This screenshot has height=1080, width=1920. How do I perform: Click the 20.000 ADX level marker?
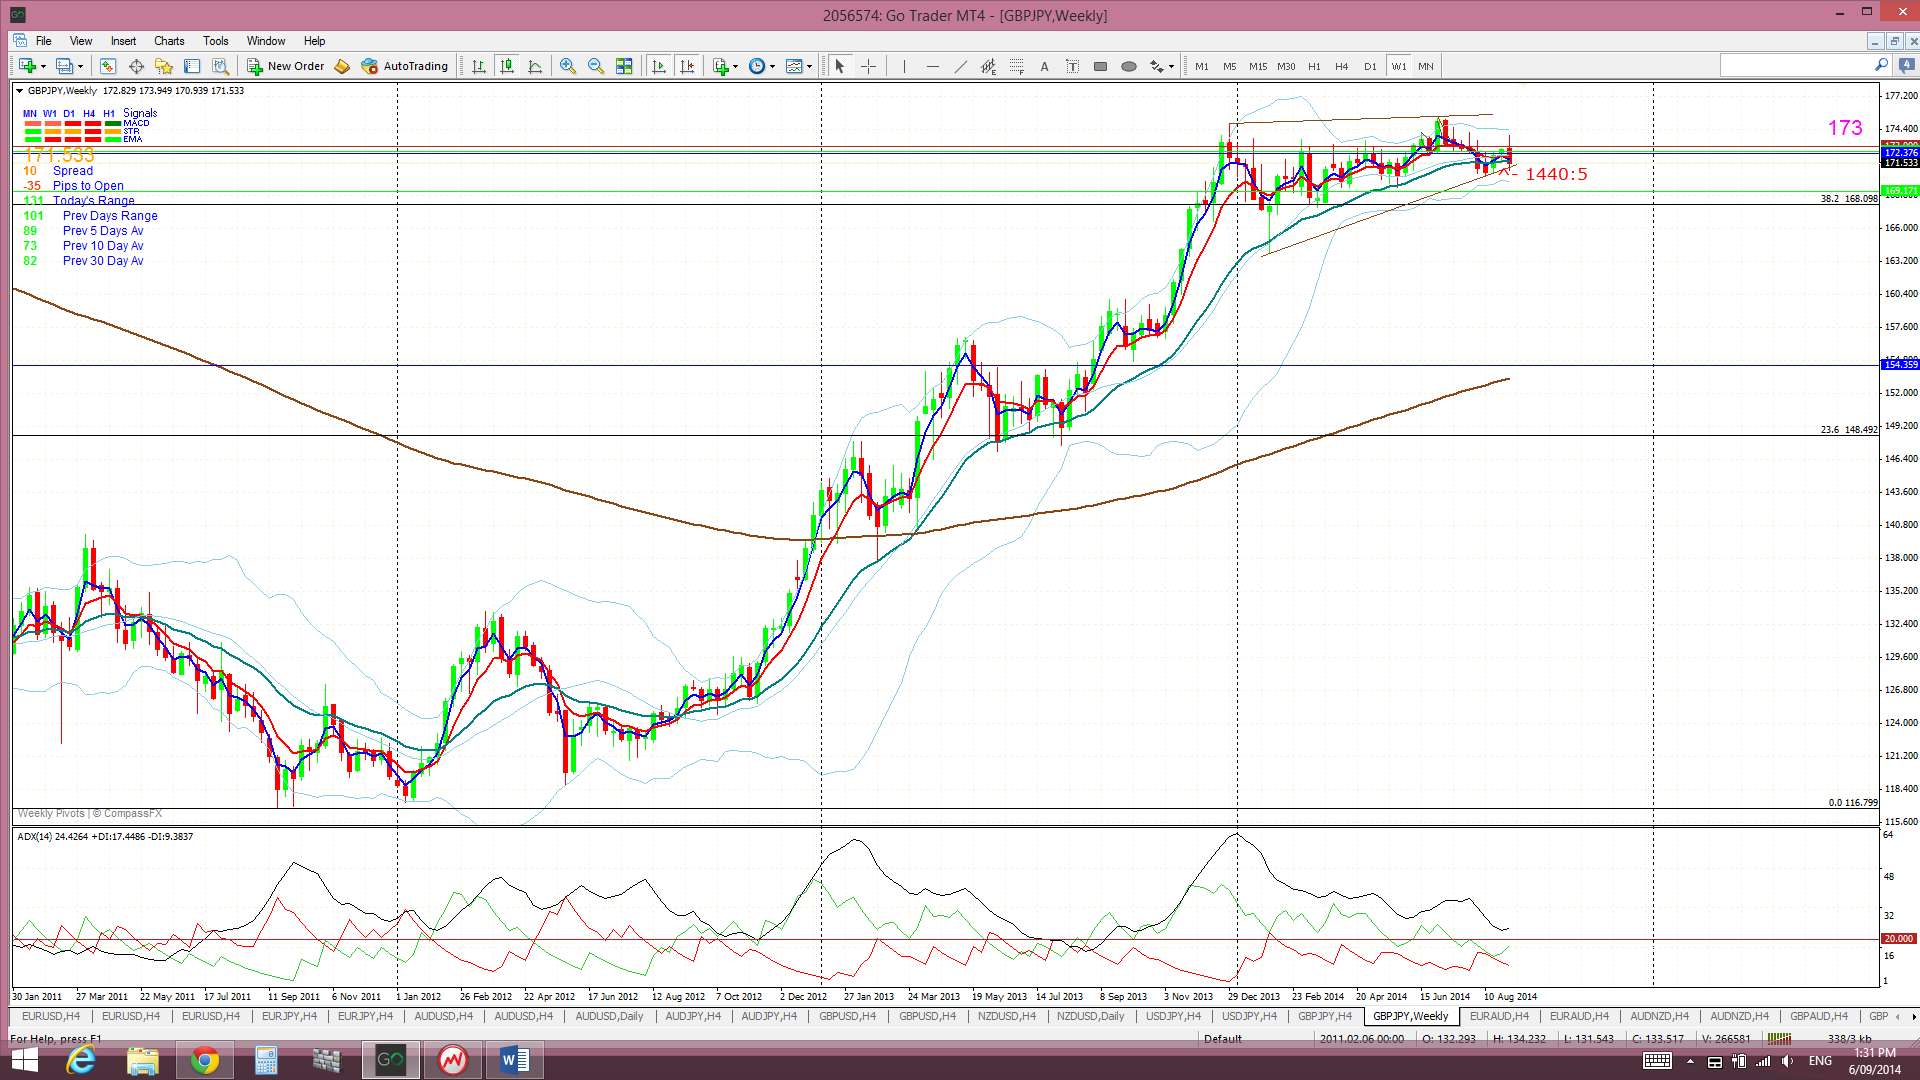[1897, 939]
